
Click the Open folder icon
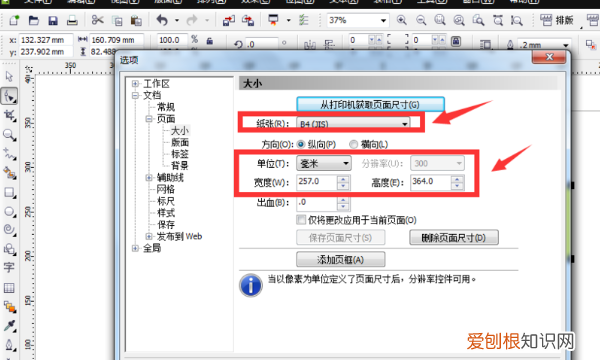pyautogui.click(x=34, y=20)
